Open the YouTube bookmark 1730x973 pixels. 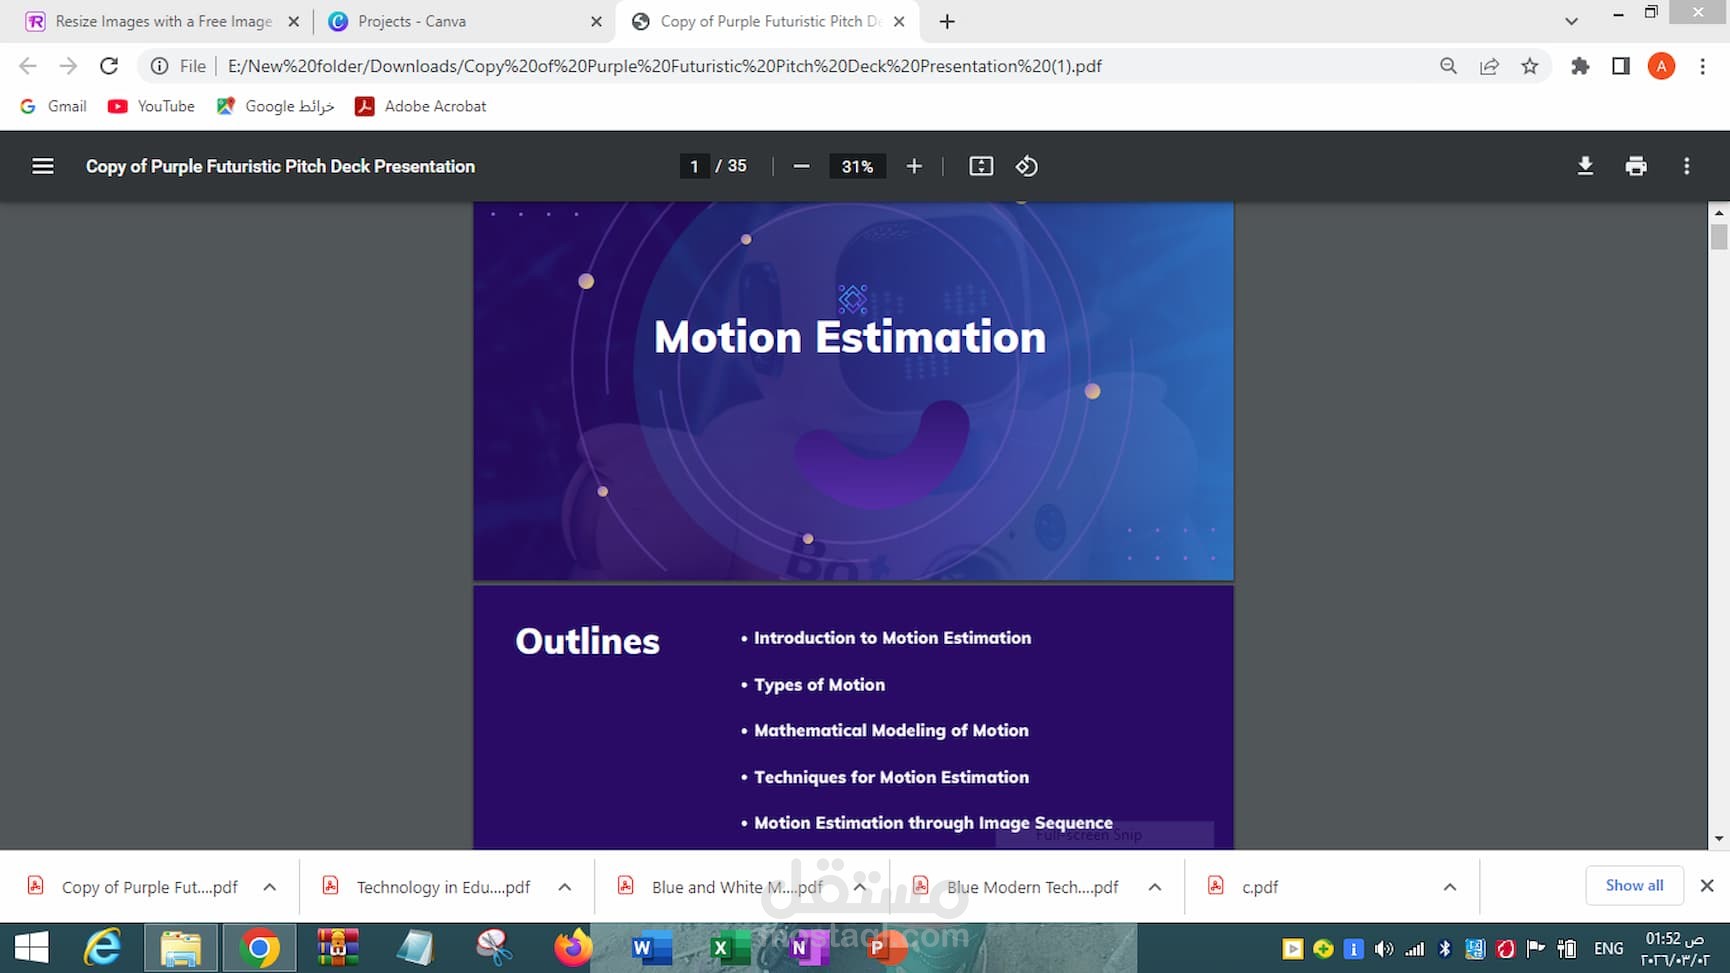150,106
